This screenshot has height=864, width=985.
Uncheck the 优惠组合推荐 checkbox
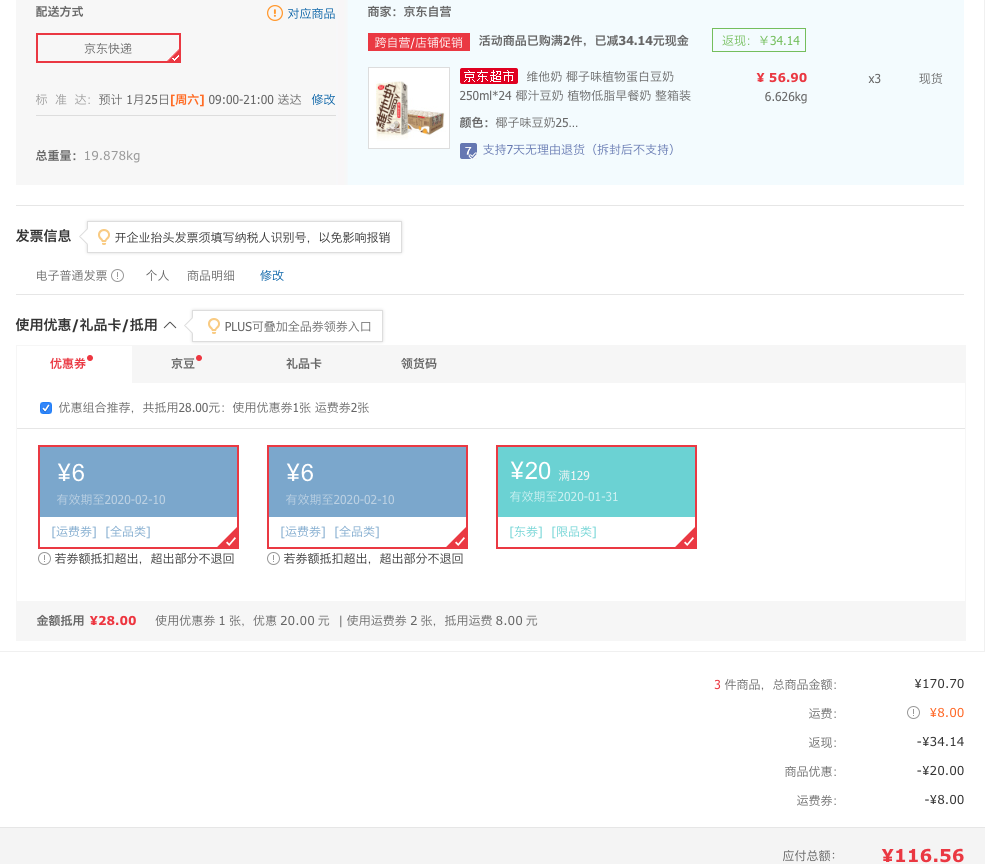pos(46,408)
